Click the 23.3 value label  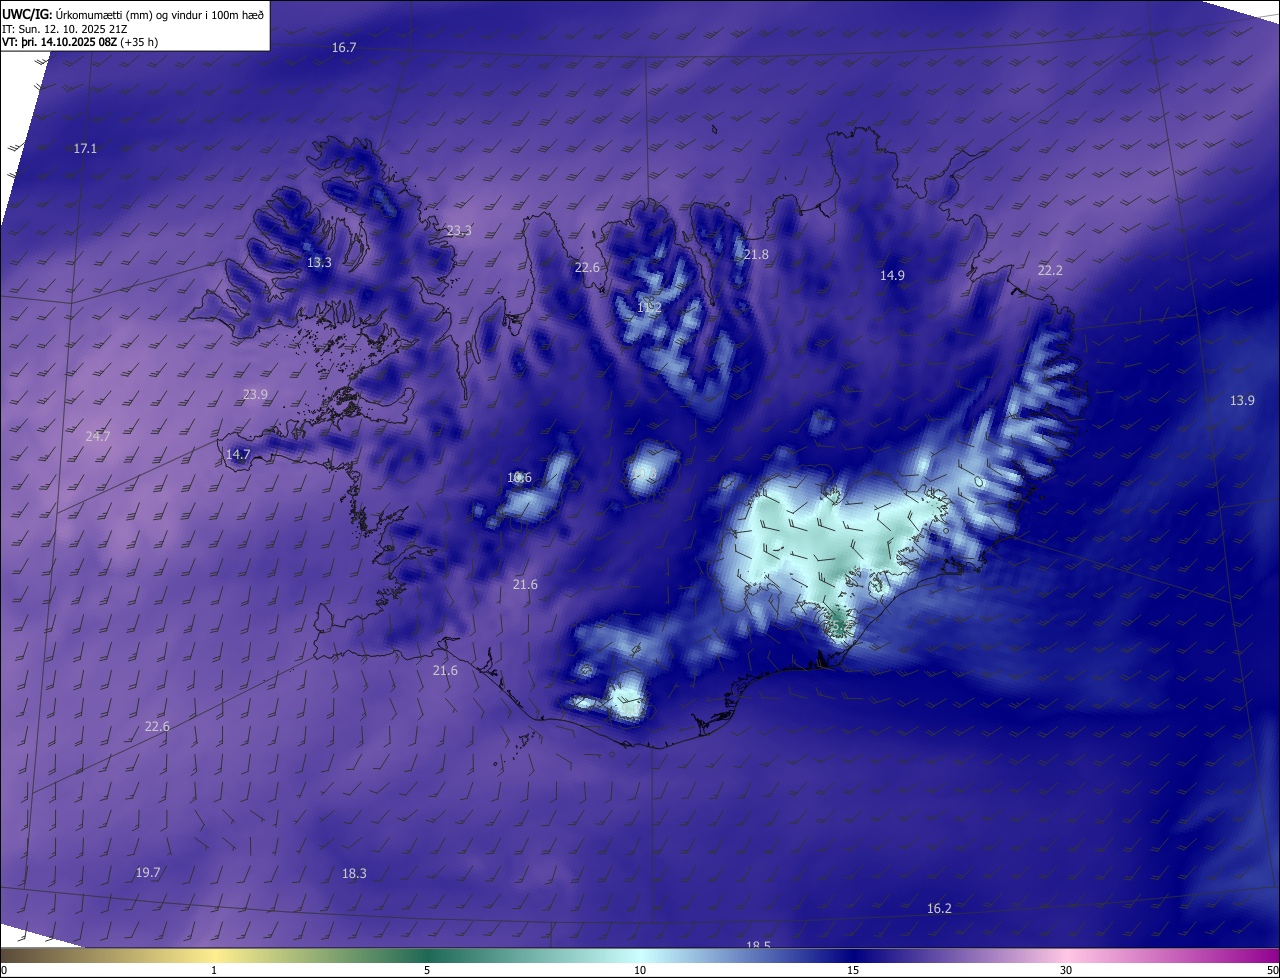point(459,231)
